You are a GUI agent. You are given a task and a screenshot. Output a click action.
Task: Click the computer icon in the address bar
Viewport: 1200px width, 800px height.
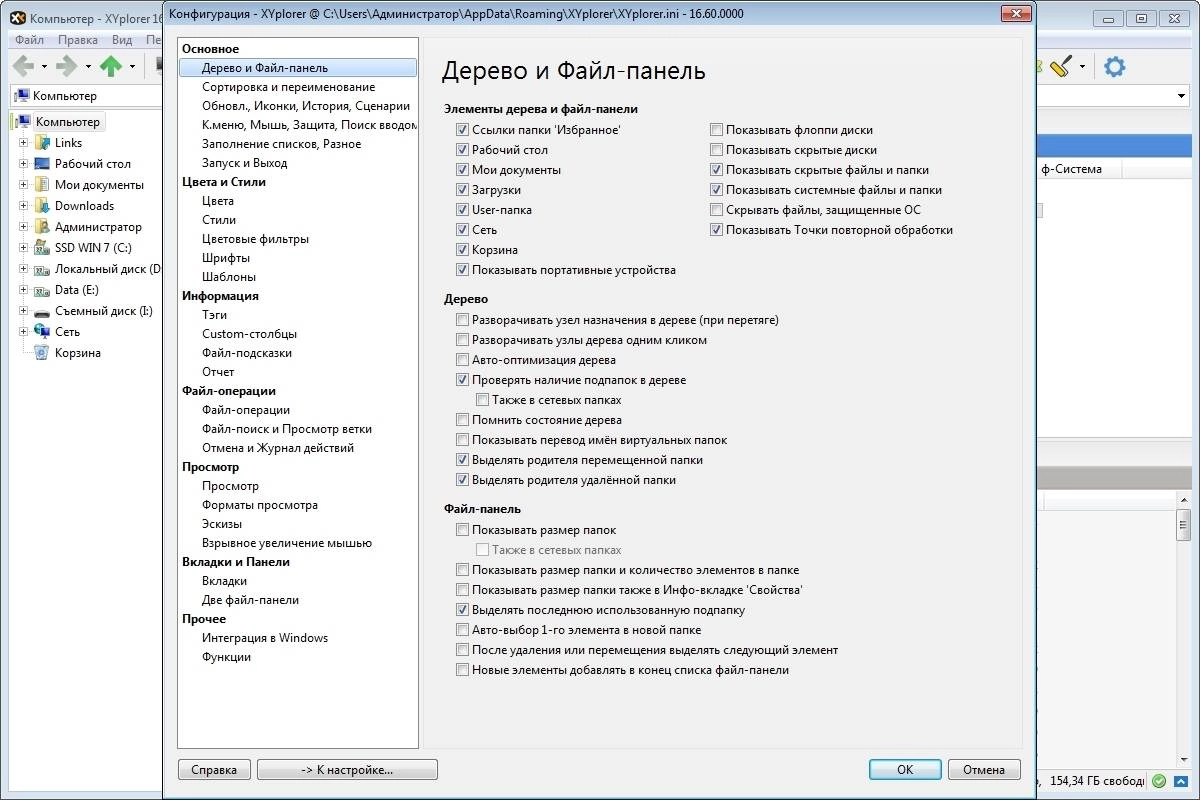click(x=22, y=96)
